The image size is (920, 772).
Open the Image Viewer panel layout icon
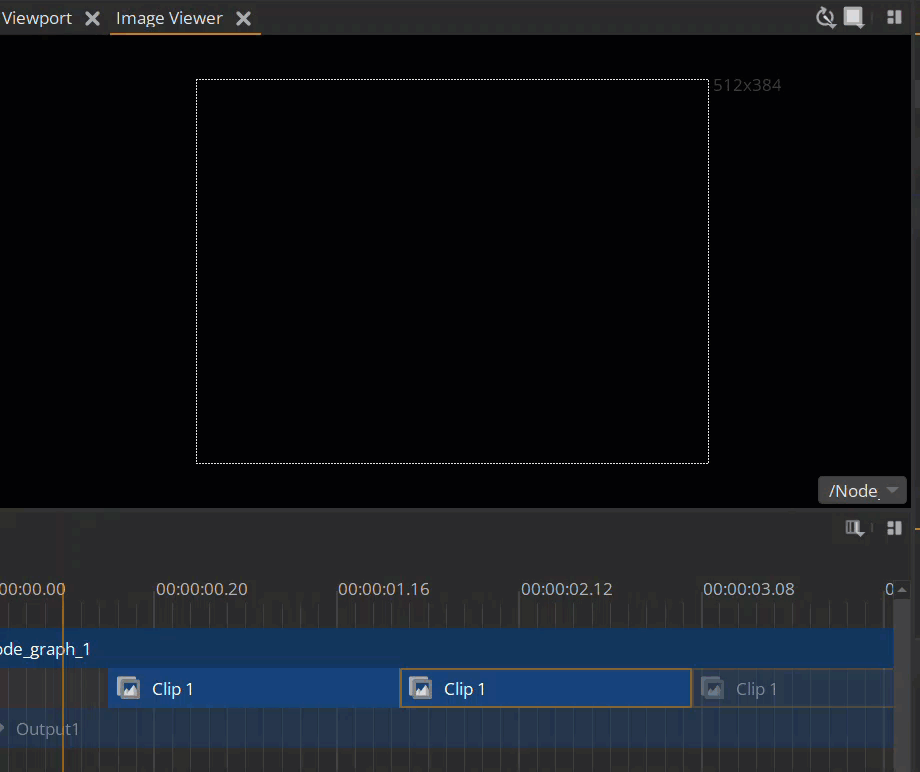894,18
